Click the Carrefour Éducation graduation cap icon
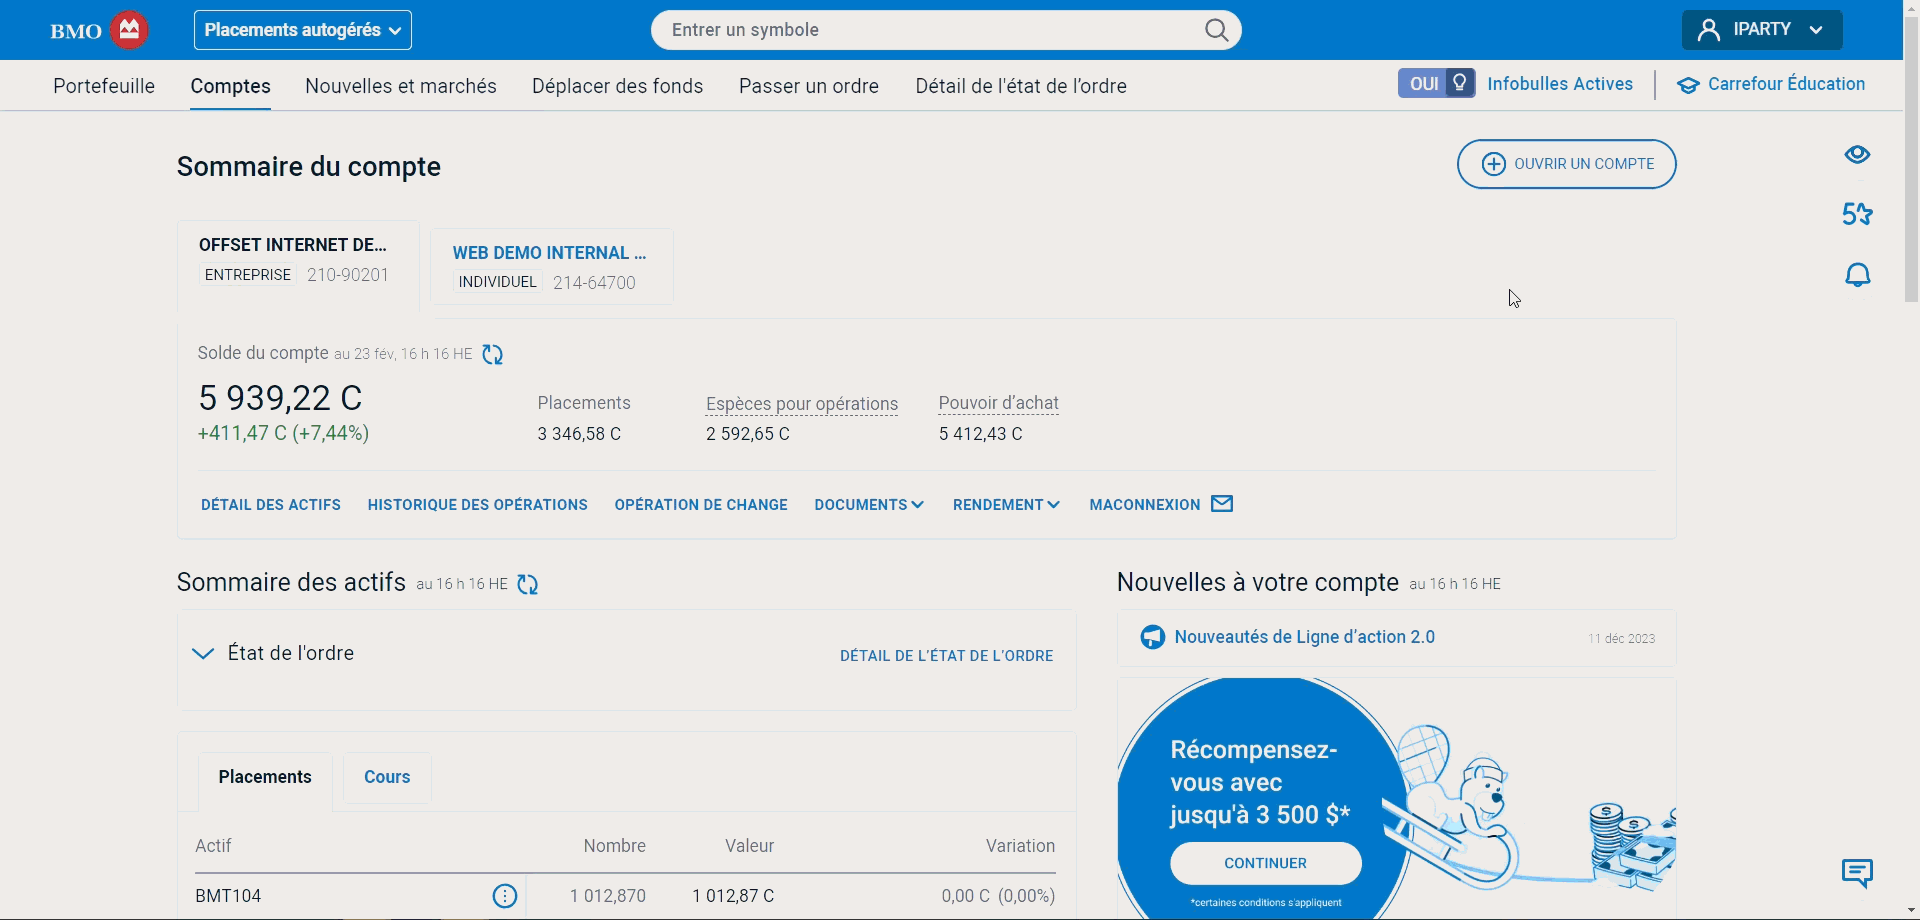1920x920 pixels. [x=1688, y=85]
